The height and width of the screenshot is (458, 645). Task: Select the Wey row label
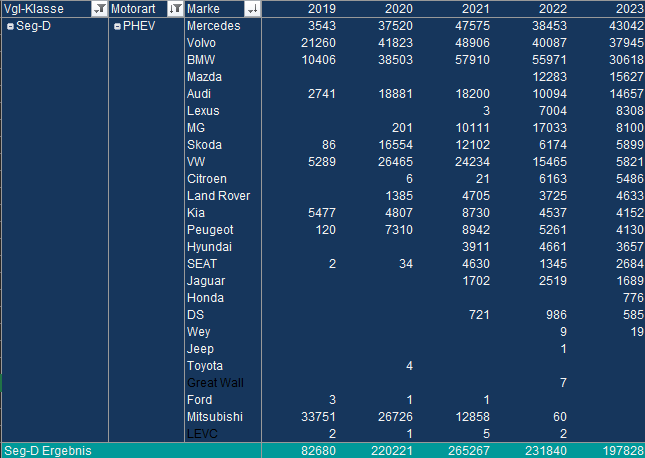(x=199, y=332)
